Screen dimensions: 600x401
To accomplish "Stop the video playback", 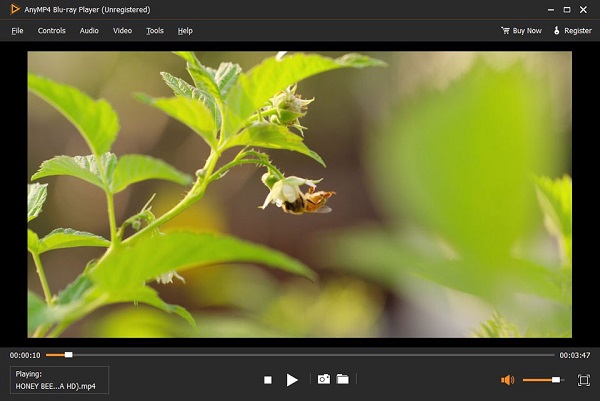I will (267, 380).
